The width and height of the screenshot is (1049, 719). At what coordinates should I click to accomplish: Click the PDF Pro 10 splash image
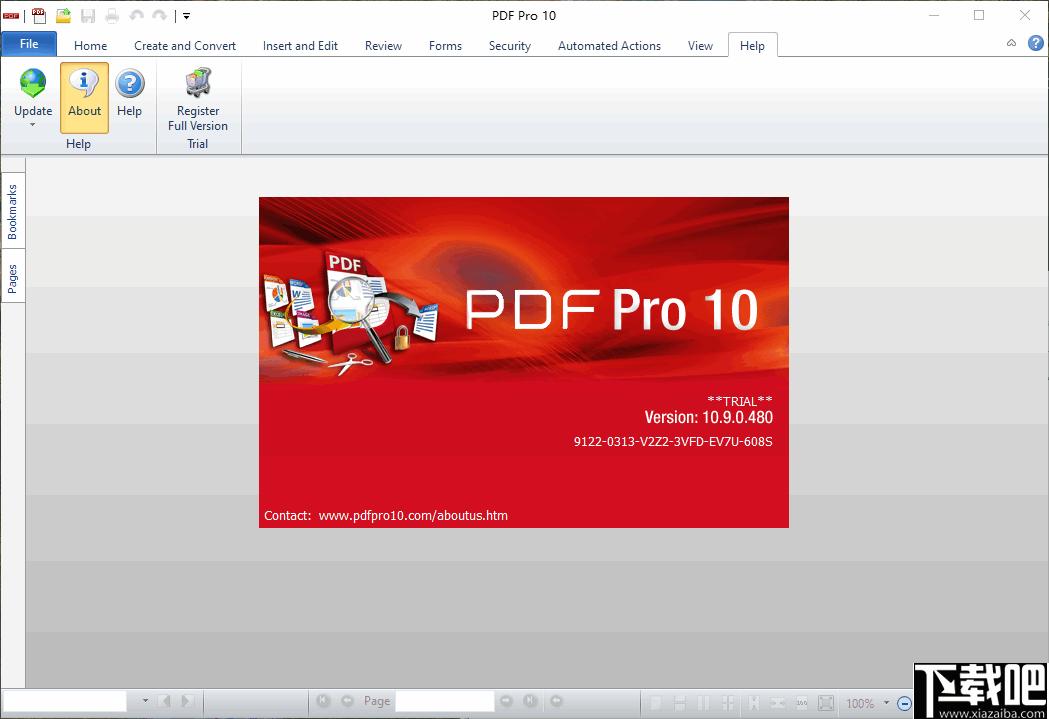523,362
